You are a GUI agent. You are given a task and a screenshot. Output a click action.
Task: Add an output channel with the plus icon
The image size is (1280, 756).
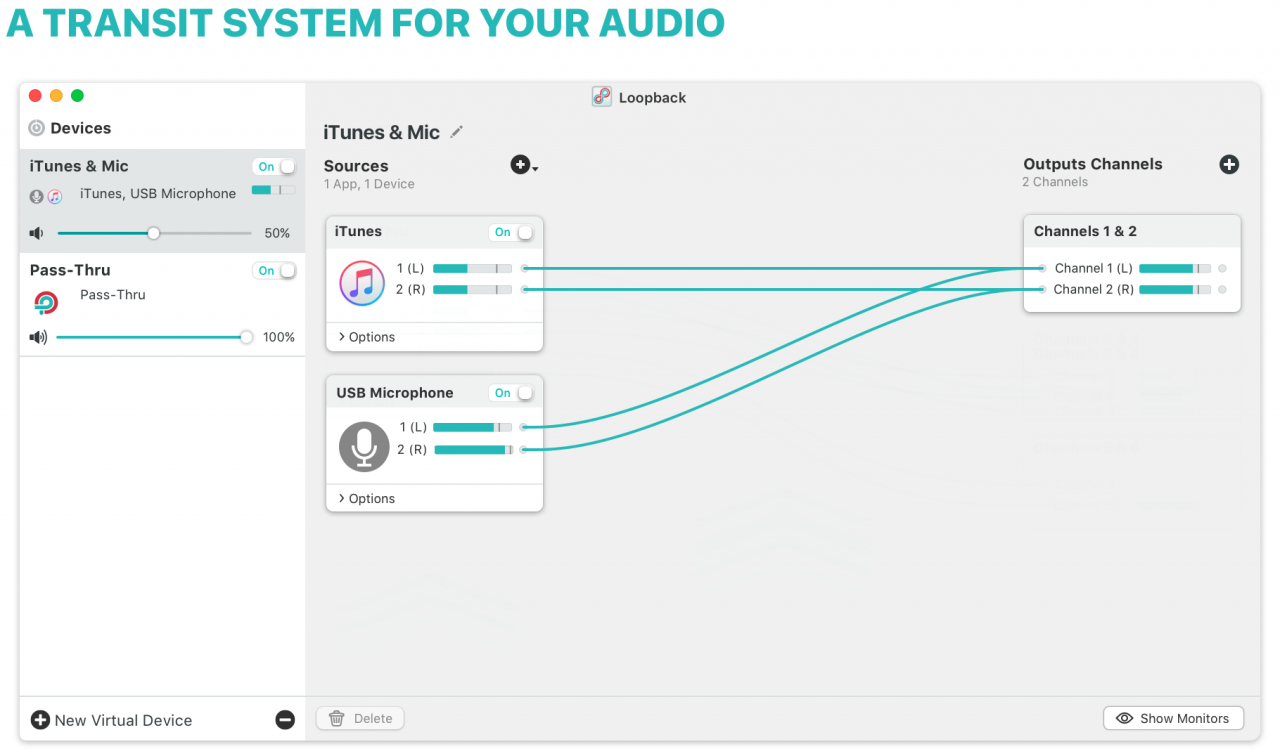1229,165
